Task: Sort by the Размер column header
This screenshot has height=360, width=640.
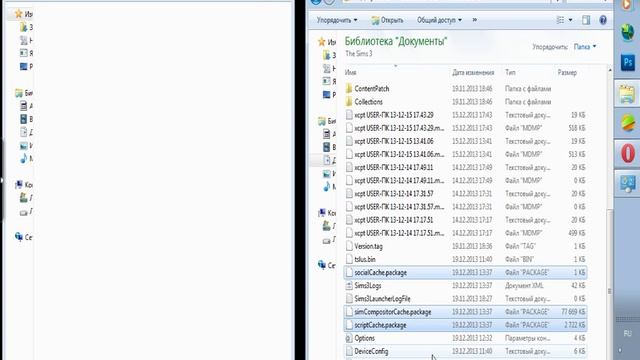Action: pyautogui.click(x=567, y=73)
